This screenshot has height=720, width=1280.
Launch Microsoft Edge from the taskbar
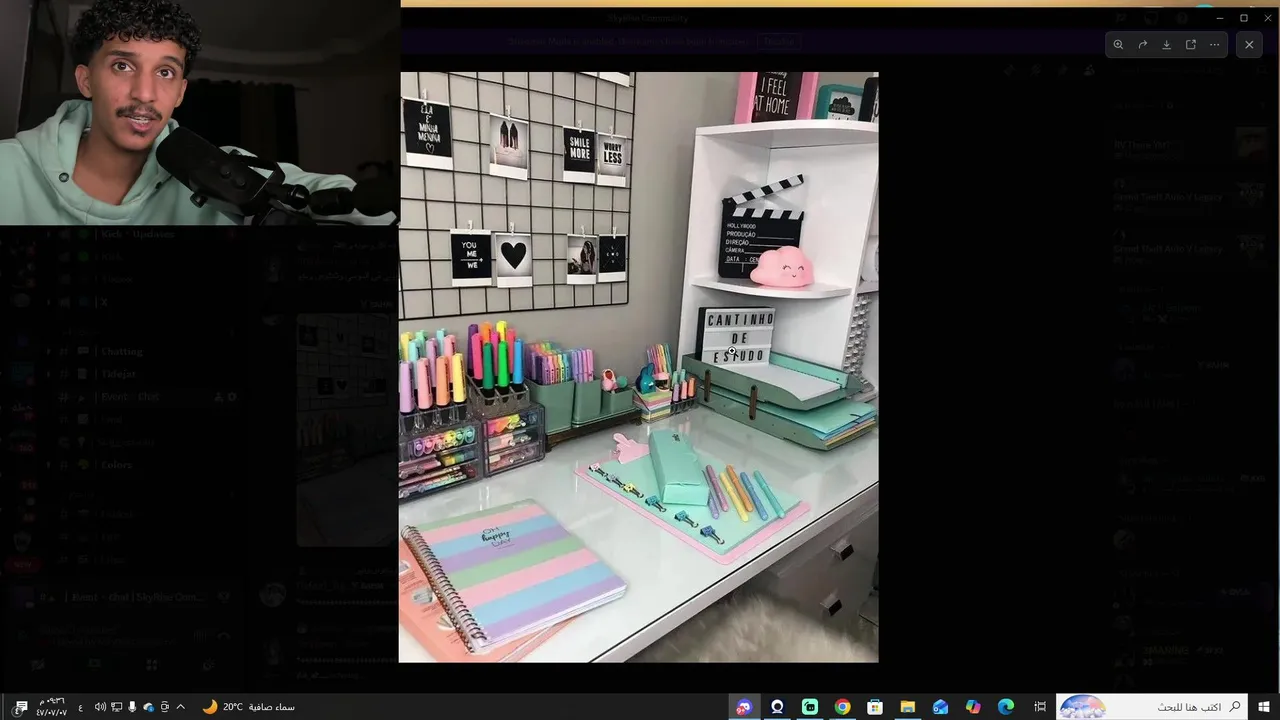point(1006,707)
